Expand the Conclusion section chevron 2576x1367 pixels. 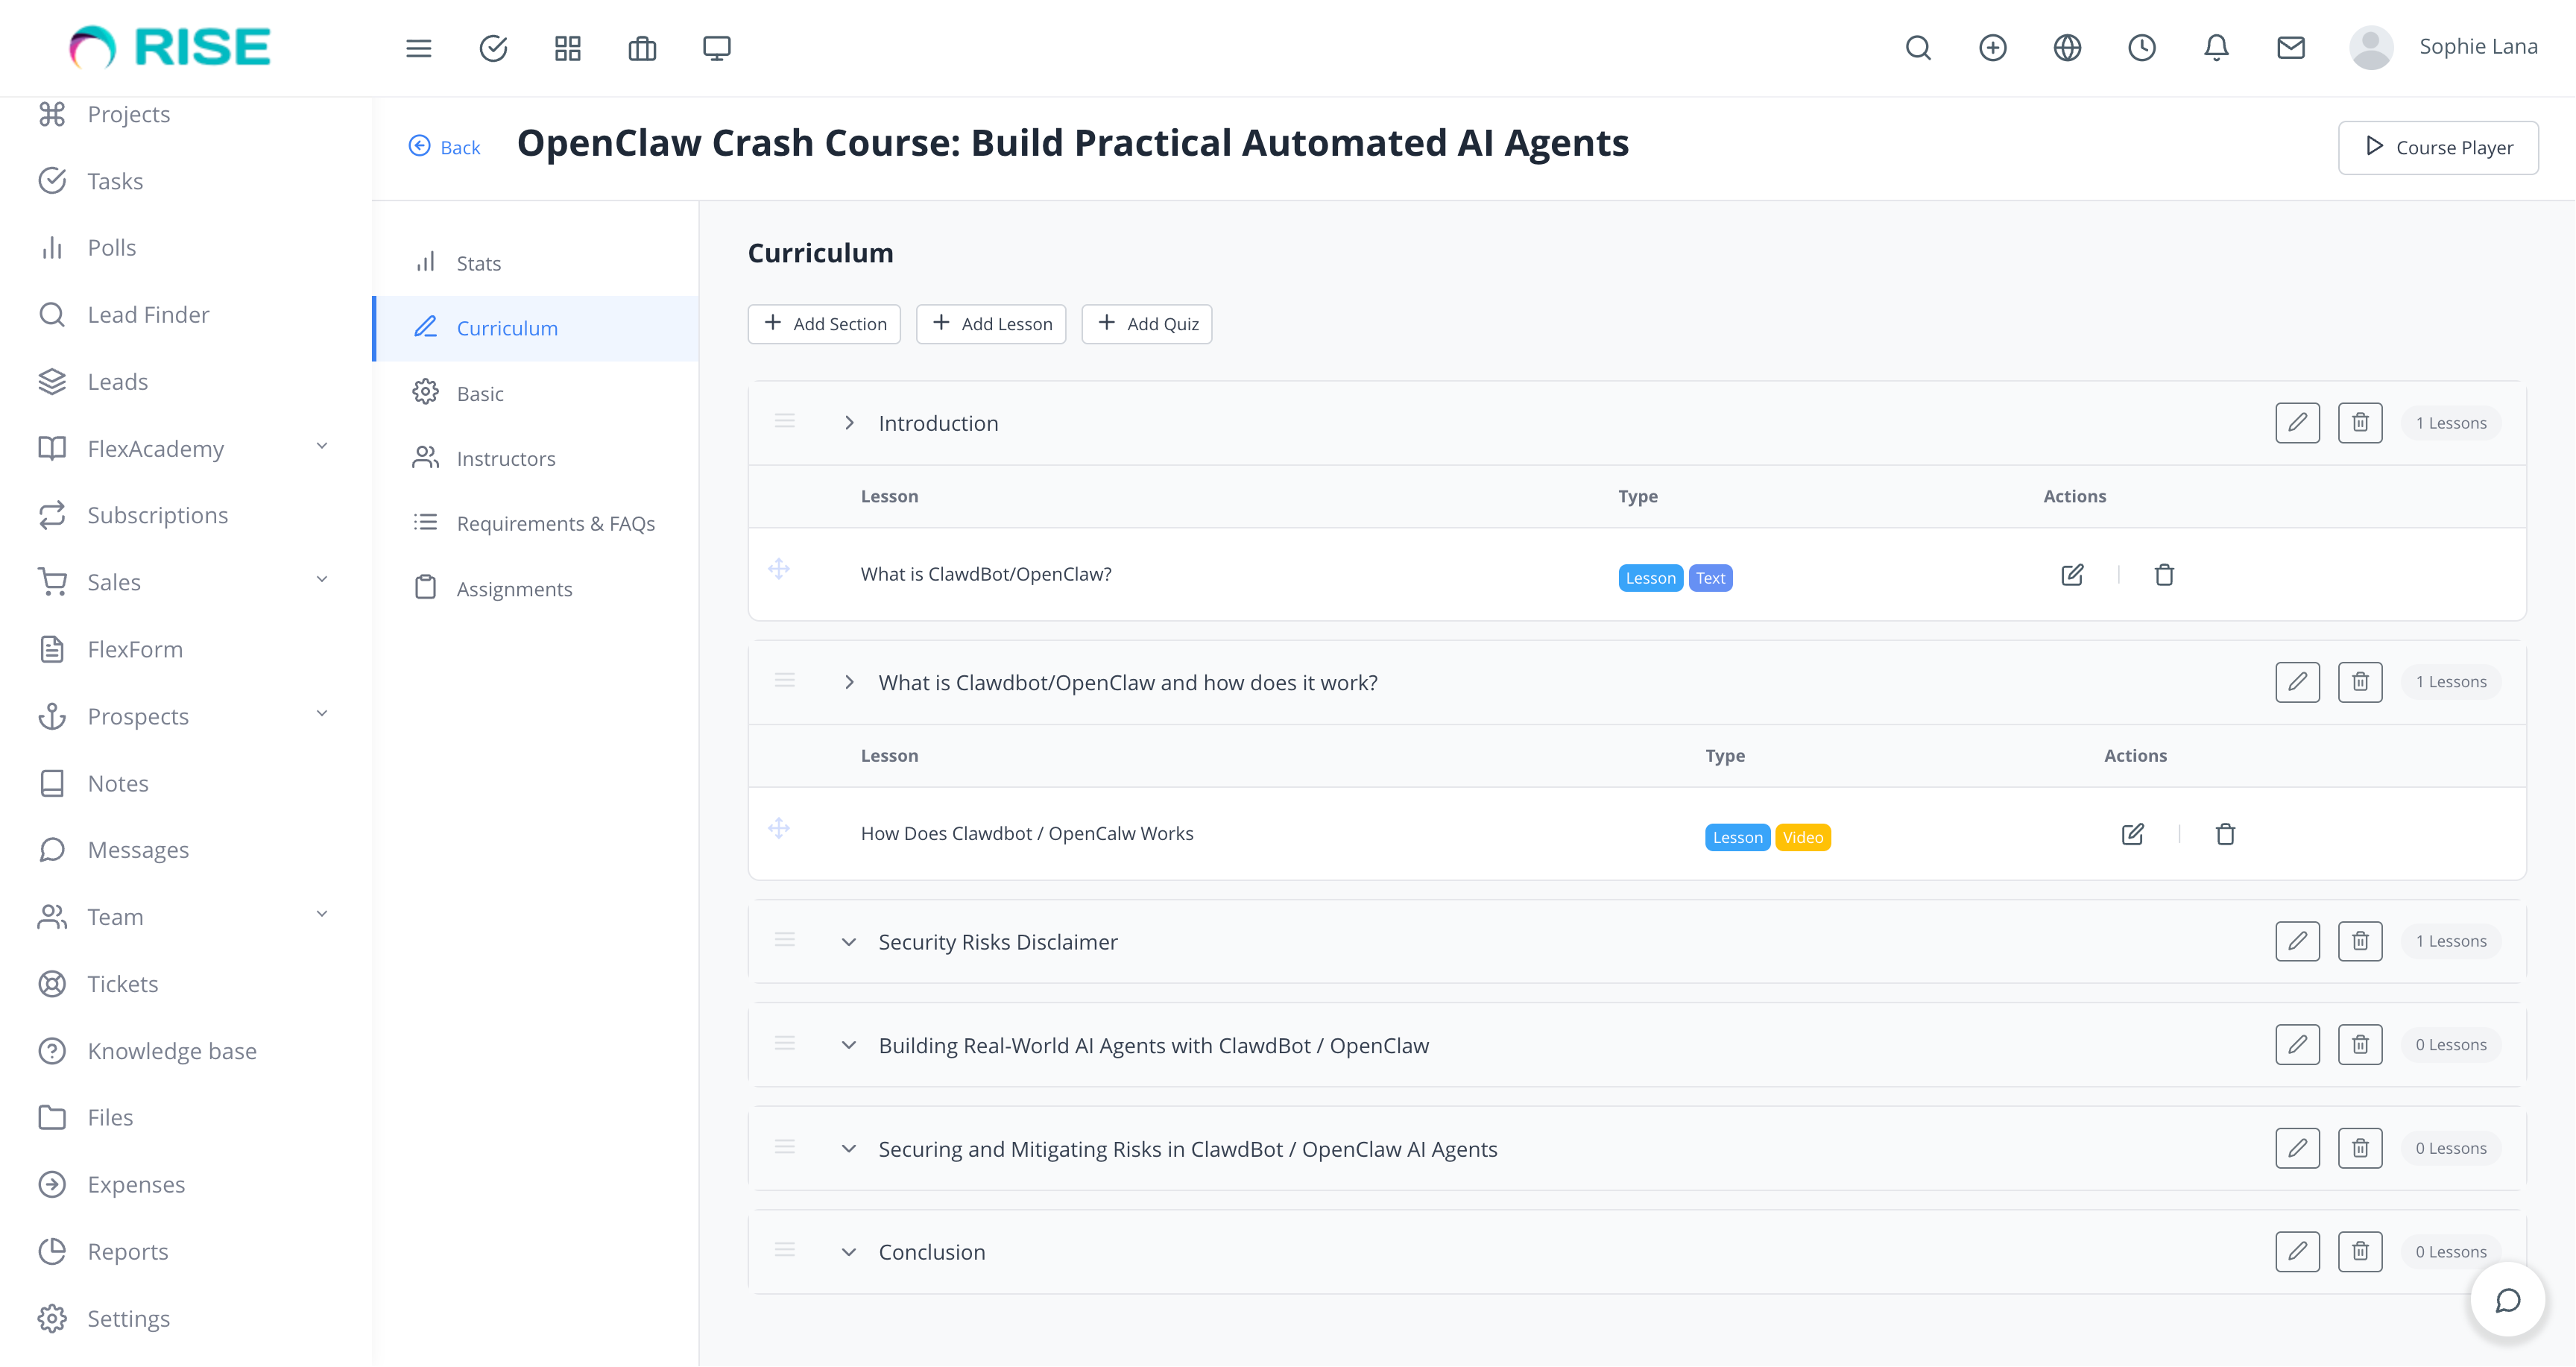[849, 1252]
